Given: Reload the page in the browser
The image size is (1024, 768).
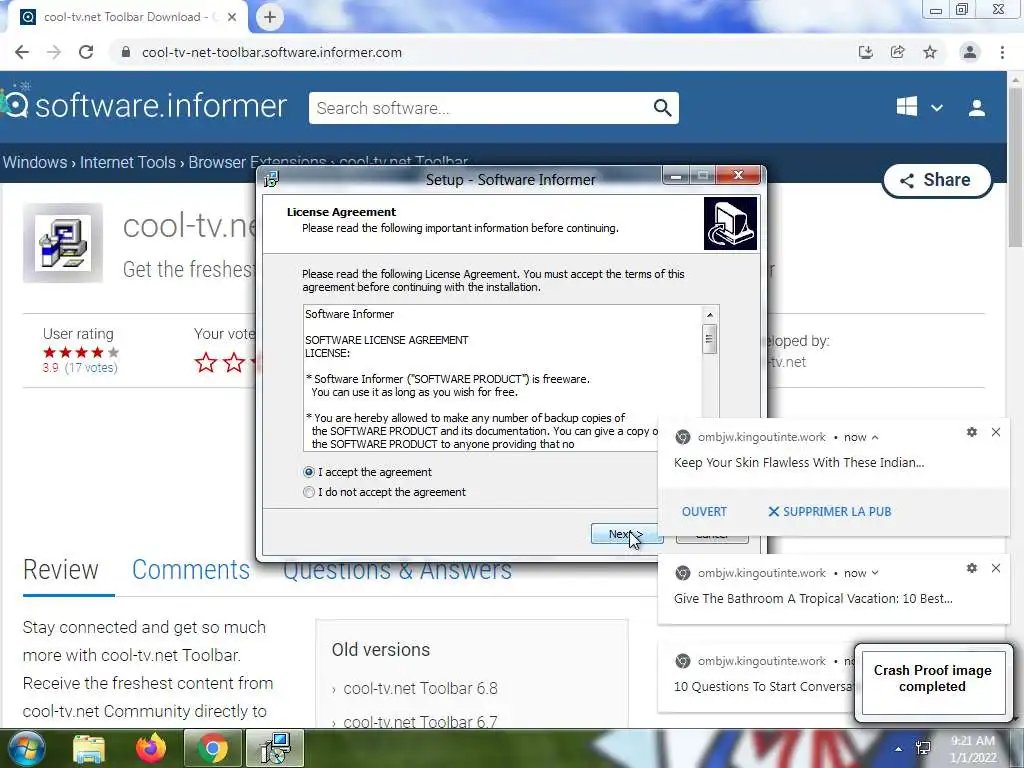Looking at the screenshot, I should tap(86, 52).
